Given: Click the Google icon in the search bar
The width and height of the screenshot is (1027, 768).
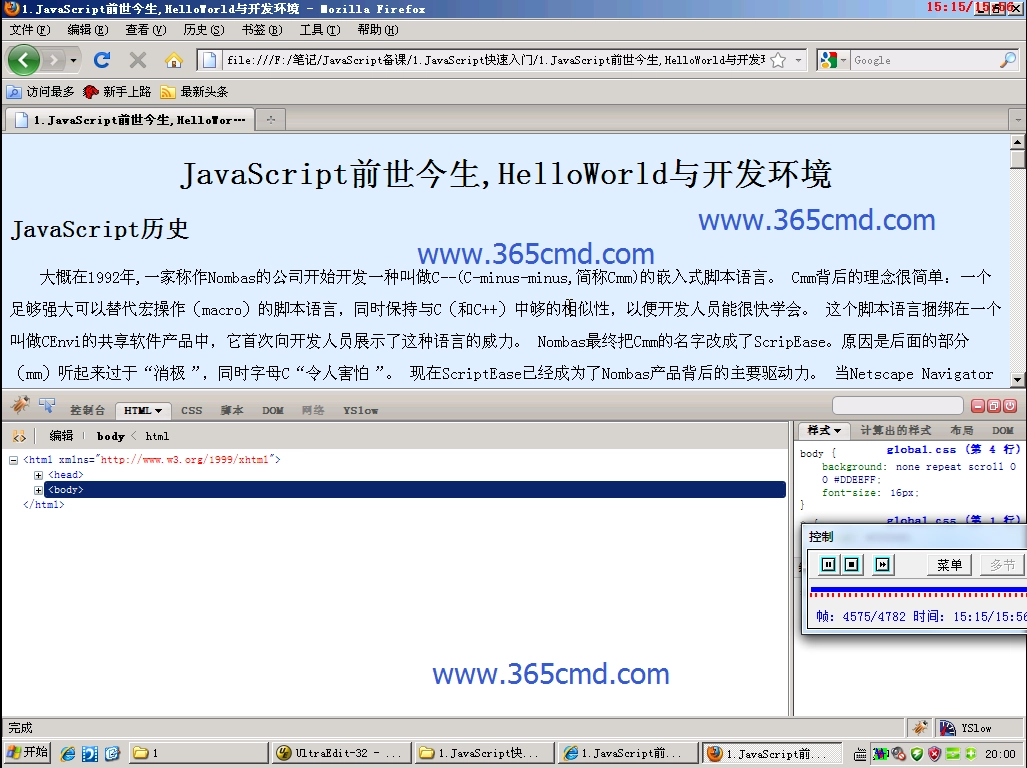Looking at the screenshot, I should tap(828, 59).
